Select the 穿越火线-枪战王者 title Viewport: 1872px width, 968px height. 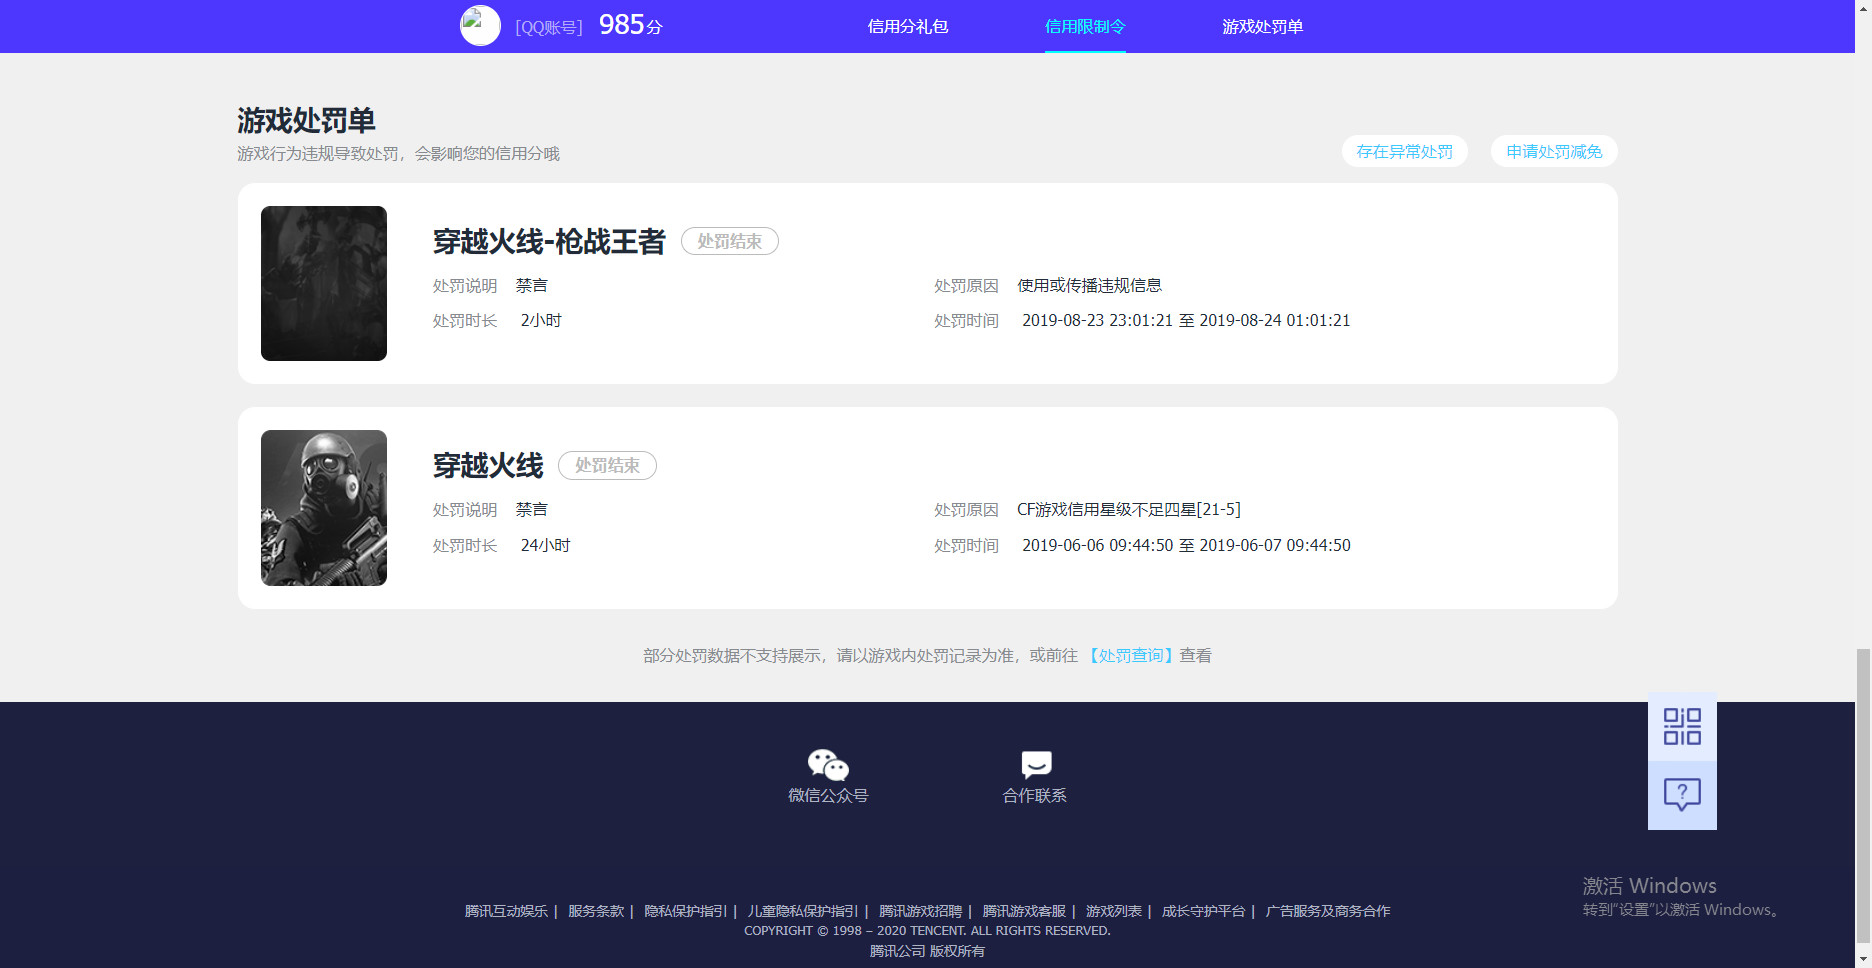(x=549, y=241)
